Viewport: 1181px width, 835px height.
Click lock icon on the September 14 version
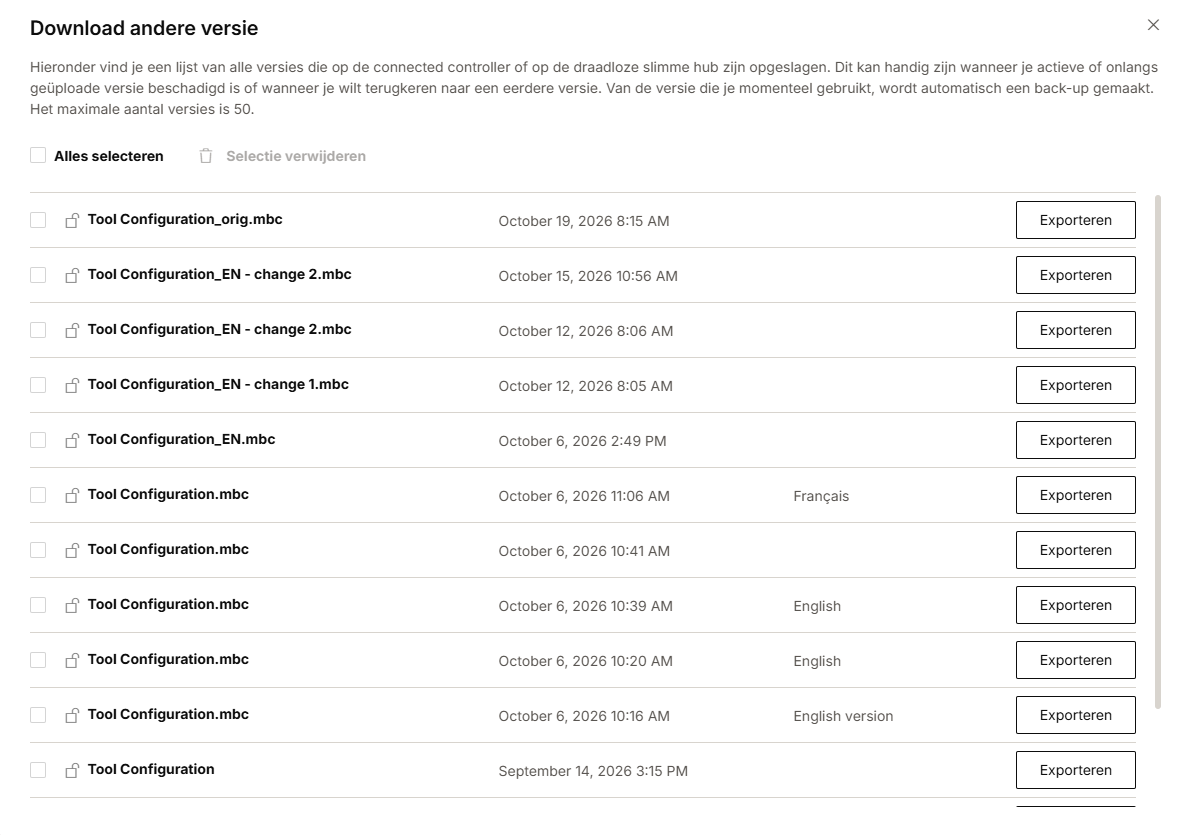tap(72, 770)
